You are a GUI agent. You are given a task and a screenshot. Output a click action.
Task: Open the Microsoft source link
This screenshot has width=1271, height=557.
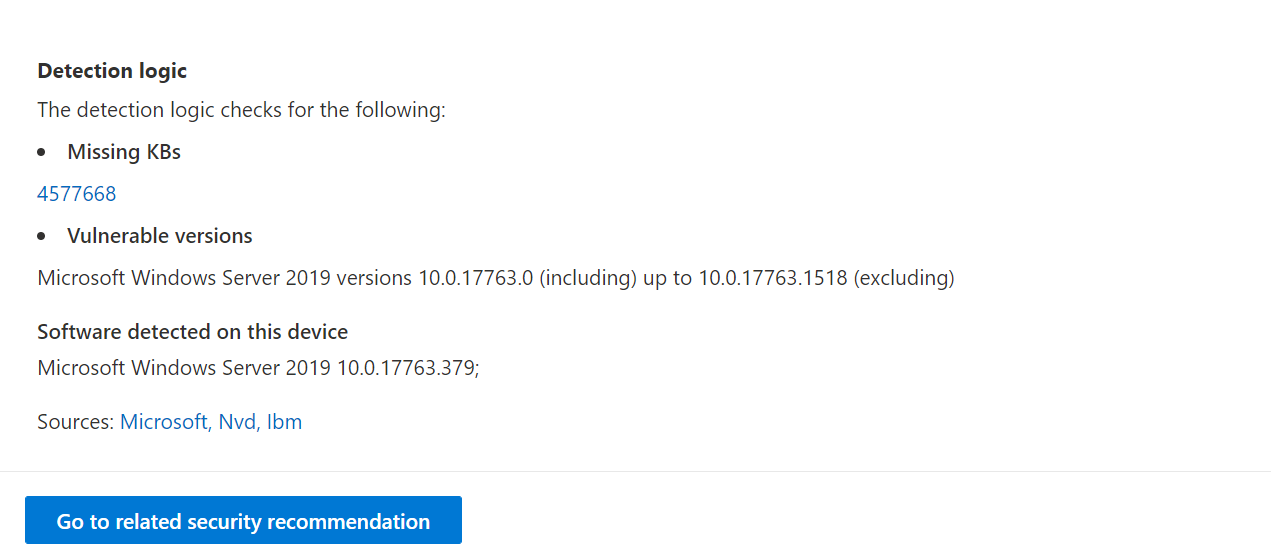click(x=164, y=422)
